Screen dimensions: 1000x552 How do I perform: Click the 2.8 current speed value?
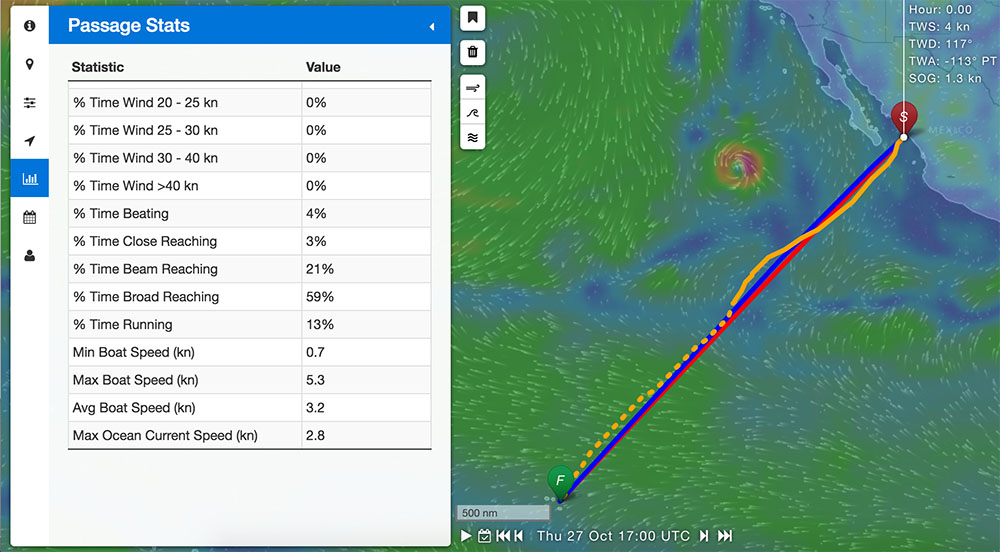pos(315,435)
